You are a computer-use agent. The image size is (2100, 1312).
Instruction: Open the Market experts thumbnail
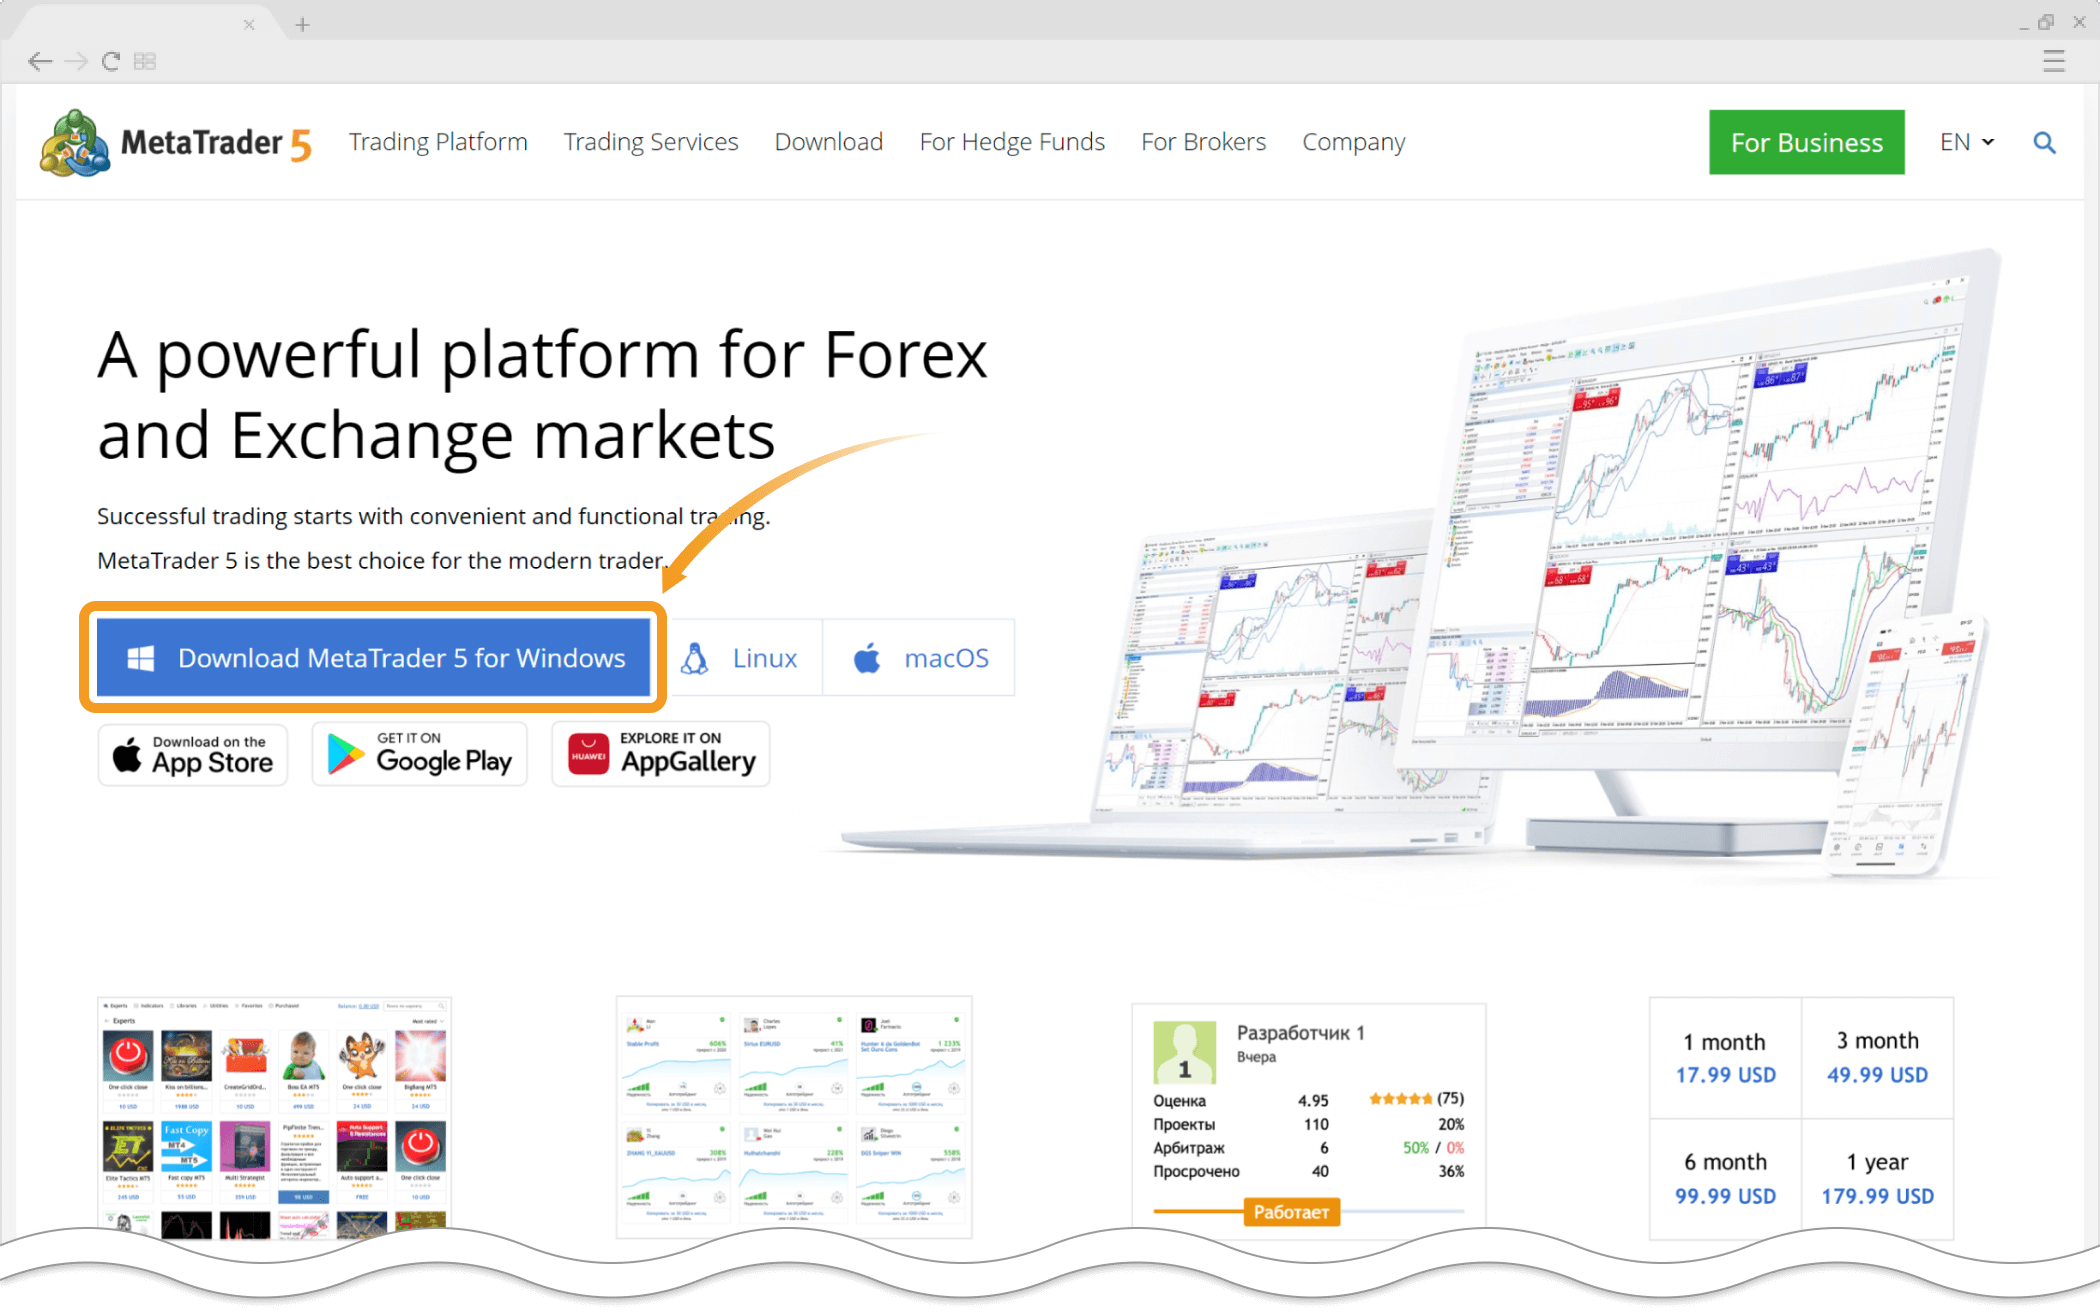pos(275,1117)
